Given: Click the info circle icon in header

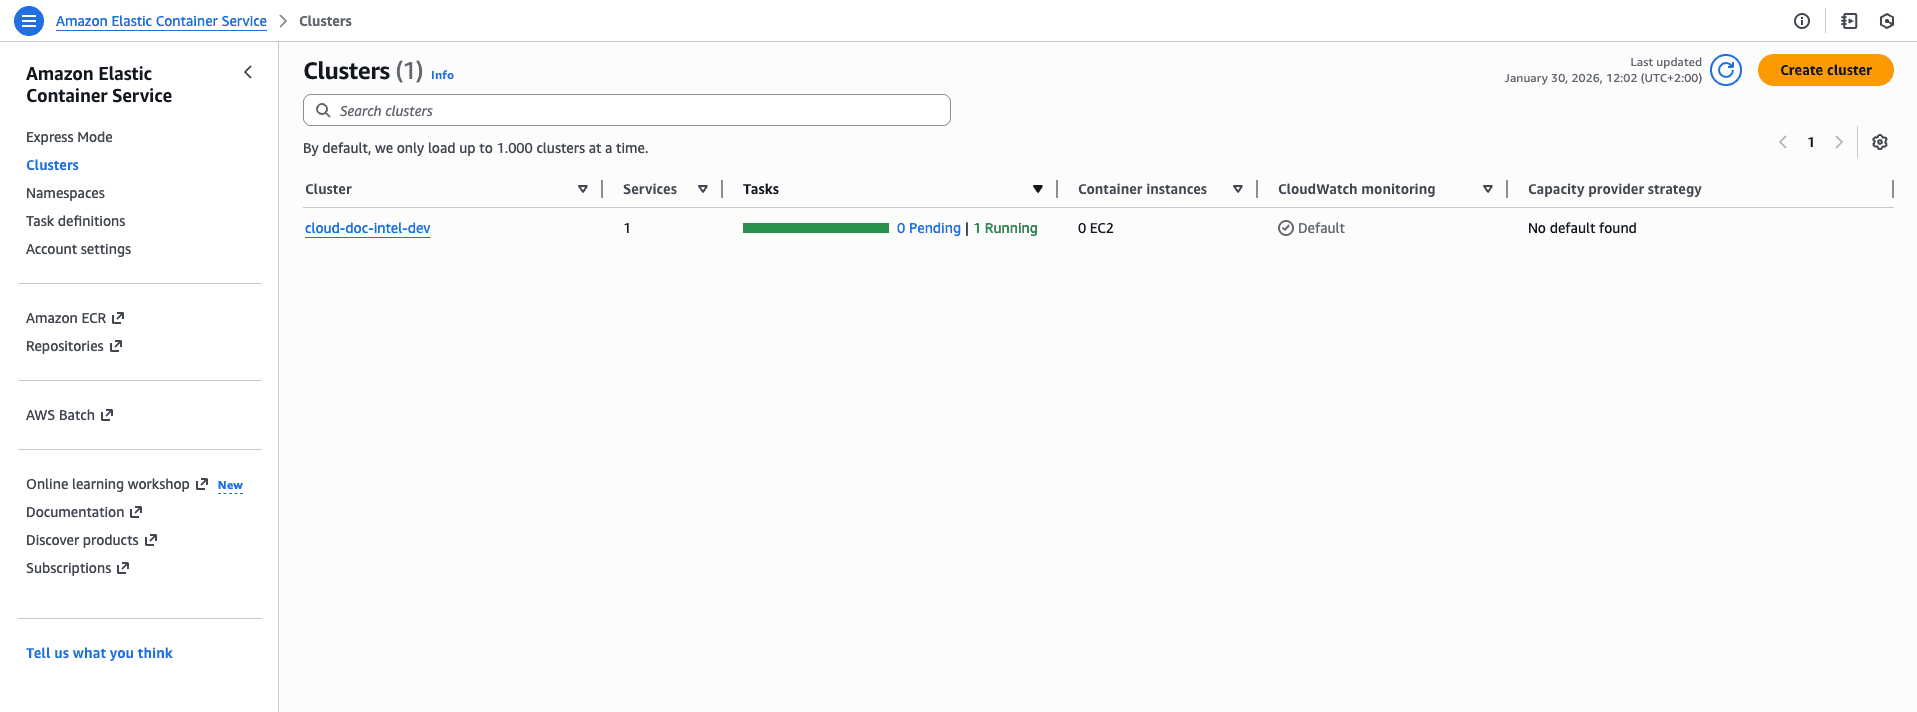Looking at the screenshot, I should (x=1801, y=21).
